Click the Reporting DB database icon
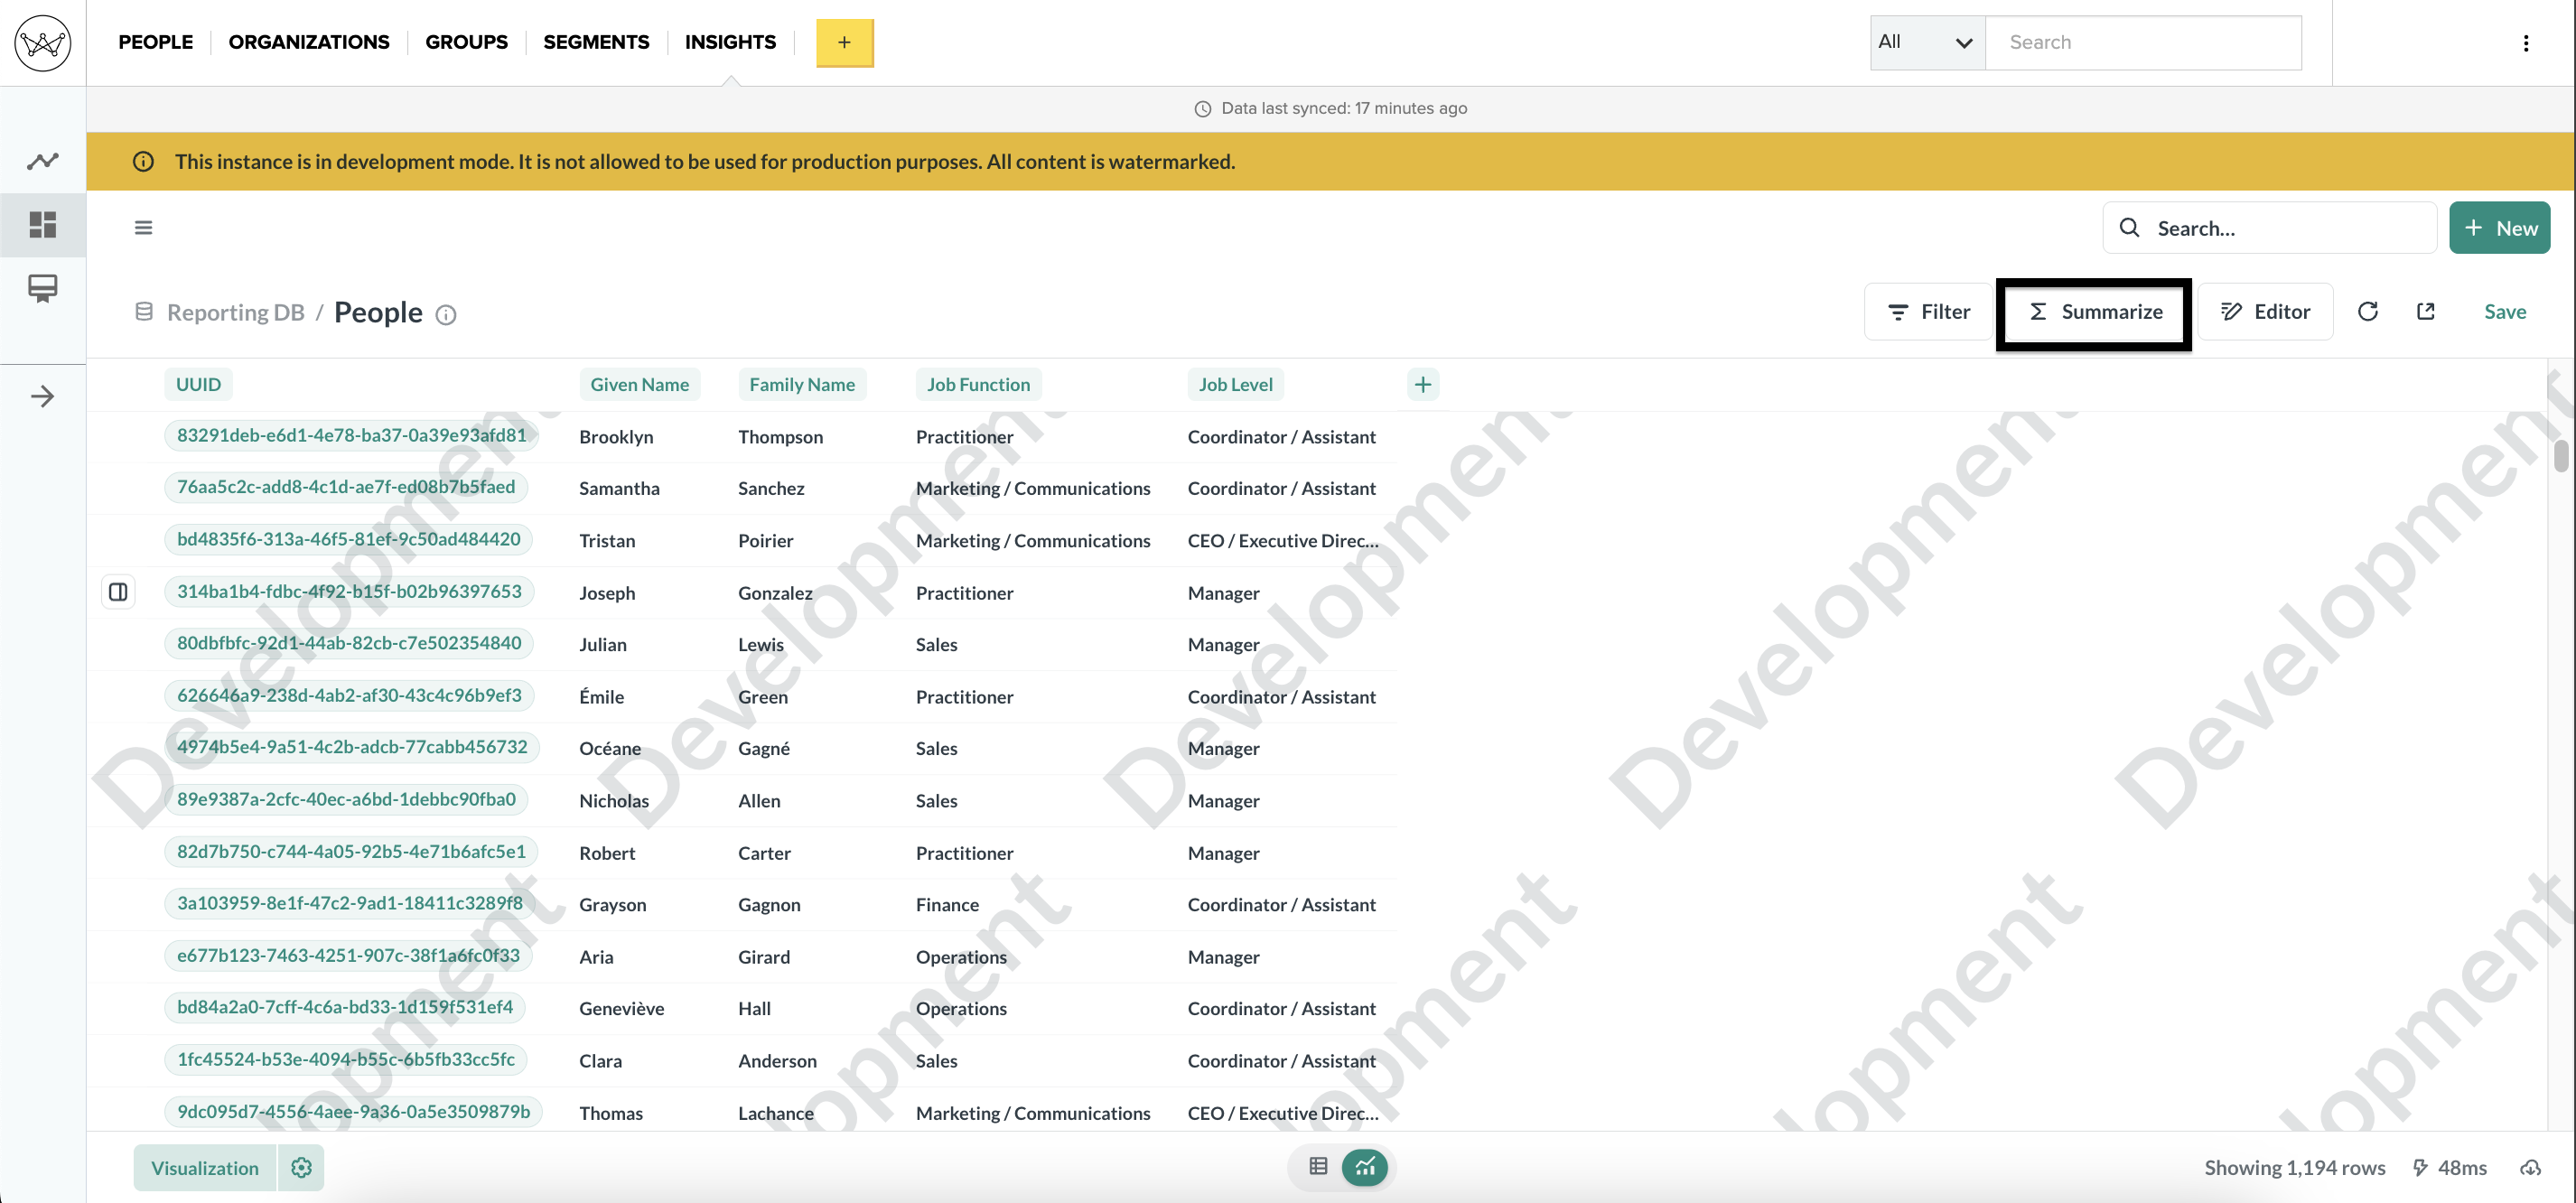Screen dimensions: 2576x1203 (x=144, y=312)
